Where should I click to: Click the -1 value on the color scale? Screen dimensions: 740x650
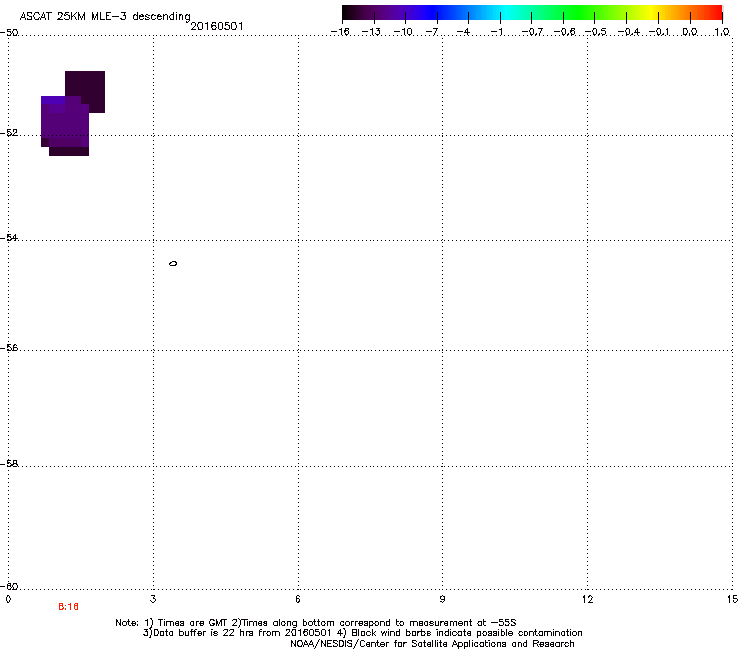click(x=496, y=32)
